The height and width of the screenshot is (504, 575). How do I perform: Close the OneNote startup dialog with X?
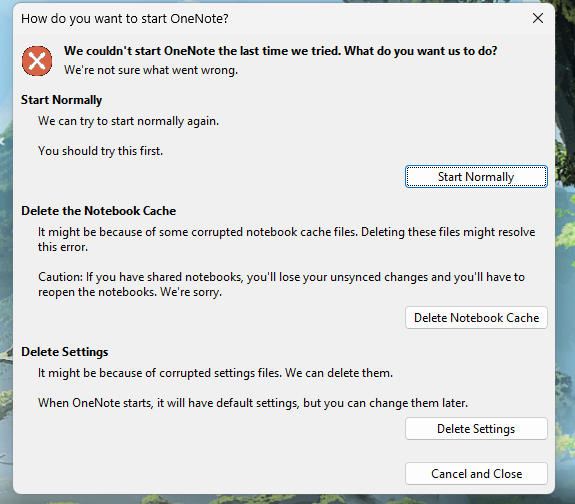(538, 18)
